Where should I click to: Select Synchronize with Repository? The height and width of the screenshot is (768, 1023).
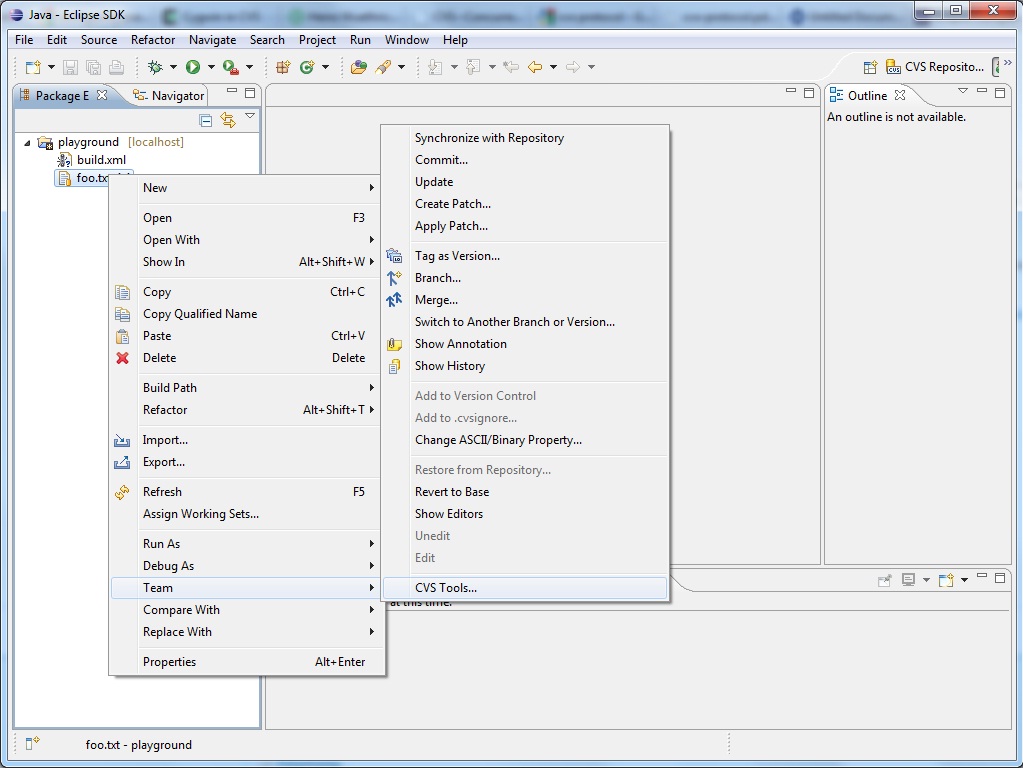525,138
